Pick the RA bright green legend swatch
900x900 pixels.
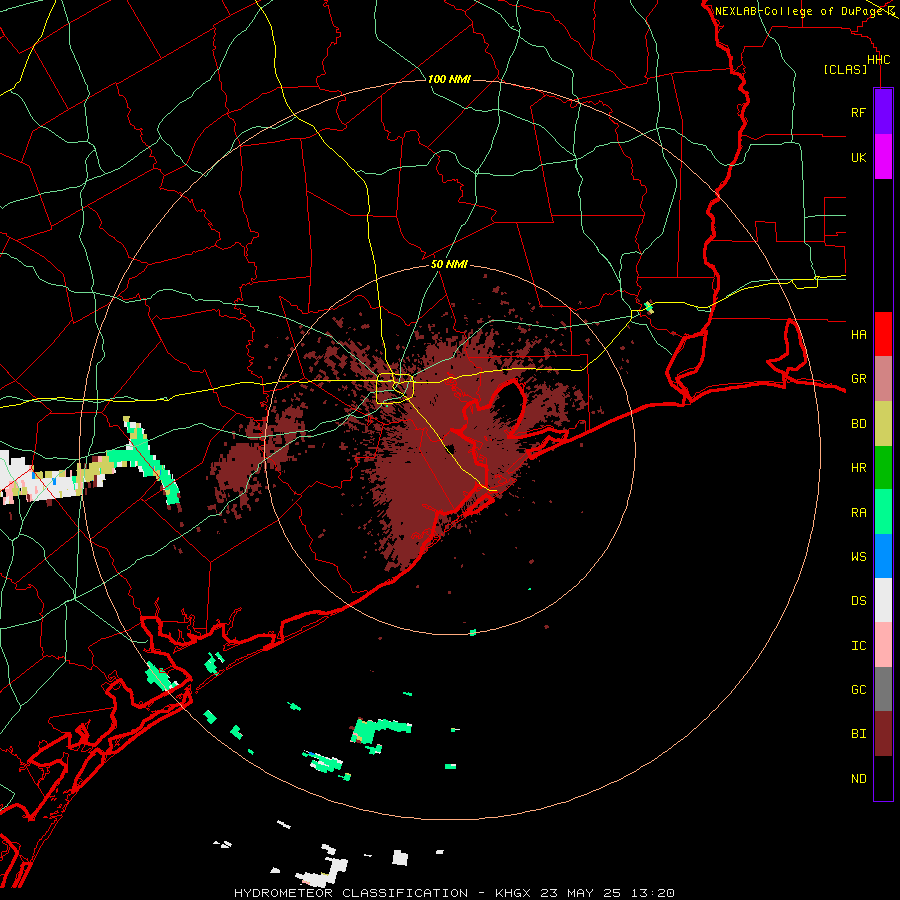click(x=883, y=512)
